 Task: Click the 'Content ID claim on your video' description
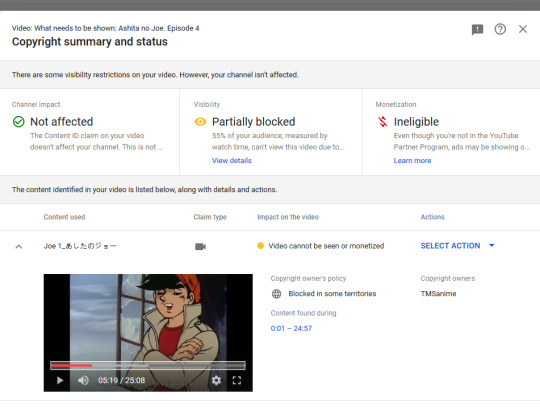click(x=96, y=141)
